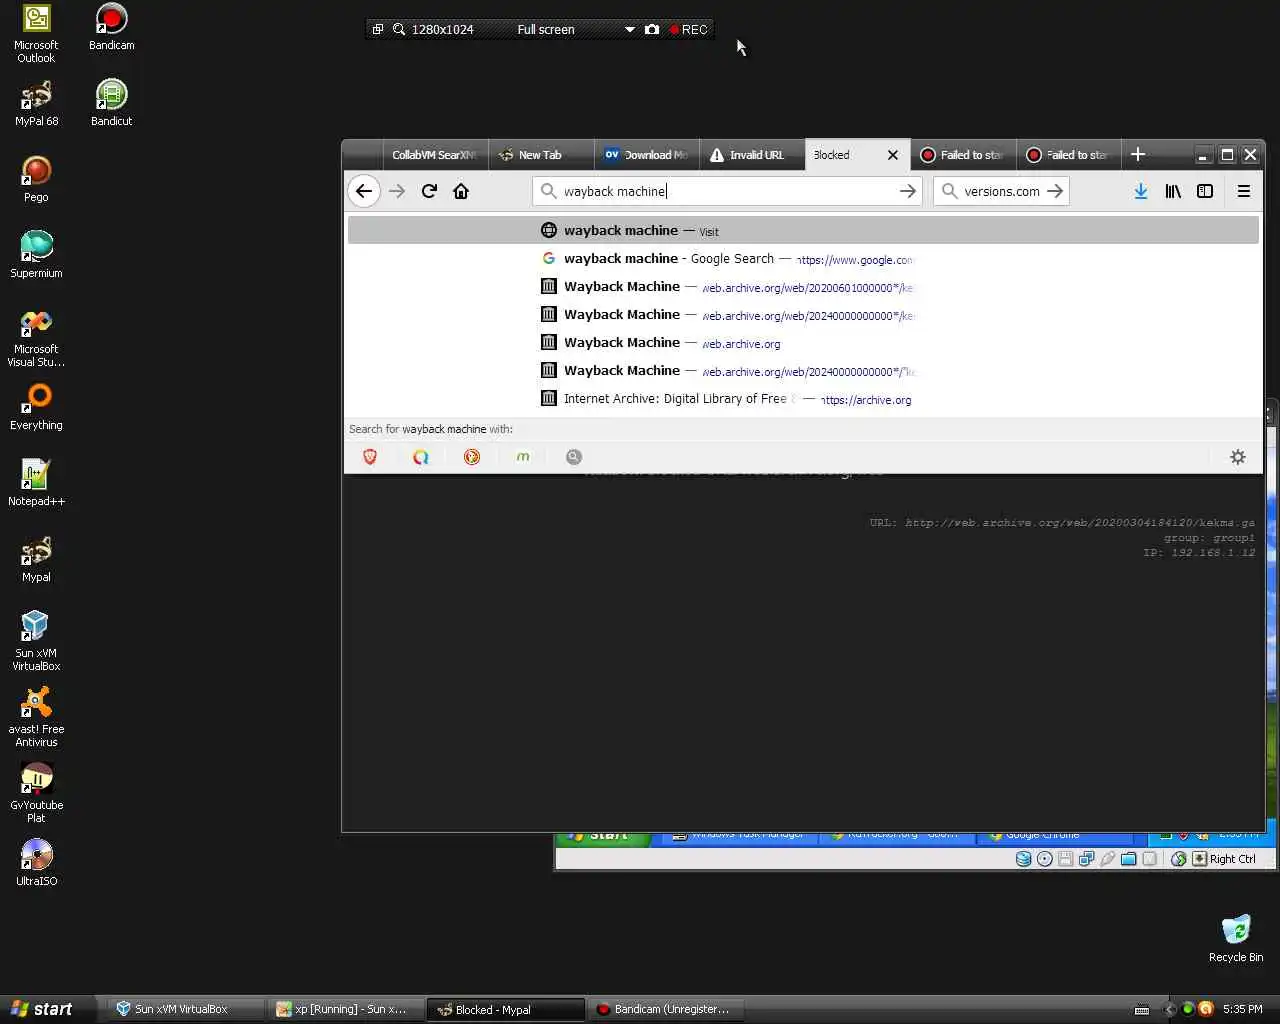Open Everything desktop shortcut
Screen dimensions: 1280x1024
[36, 407]
